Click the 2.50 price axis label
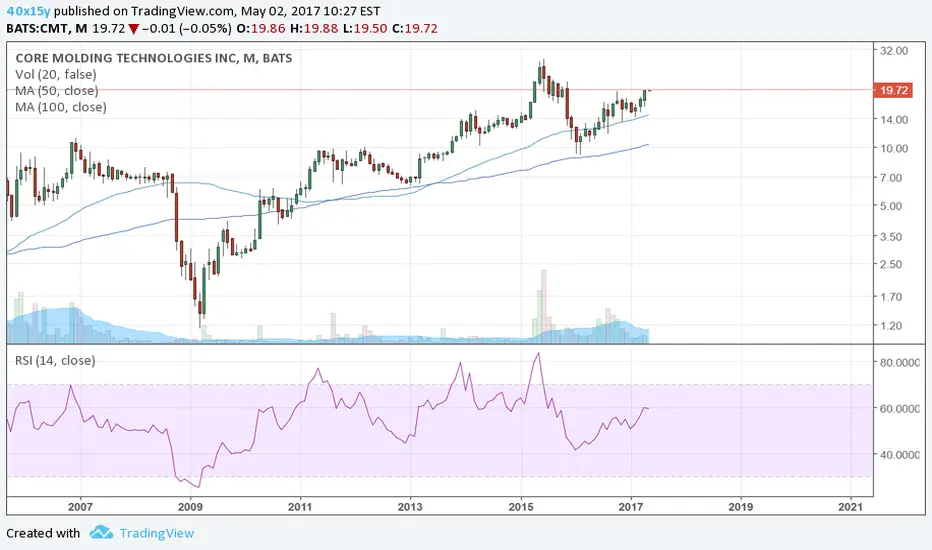 891,264
